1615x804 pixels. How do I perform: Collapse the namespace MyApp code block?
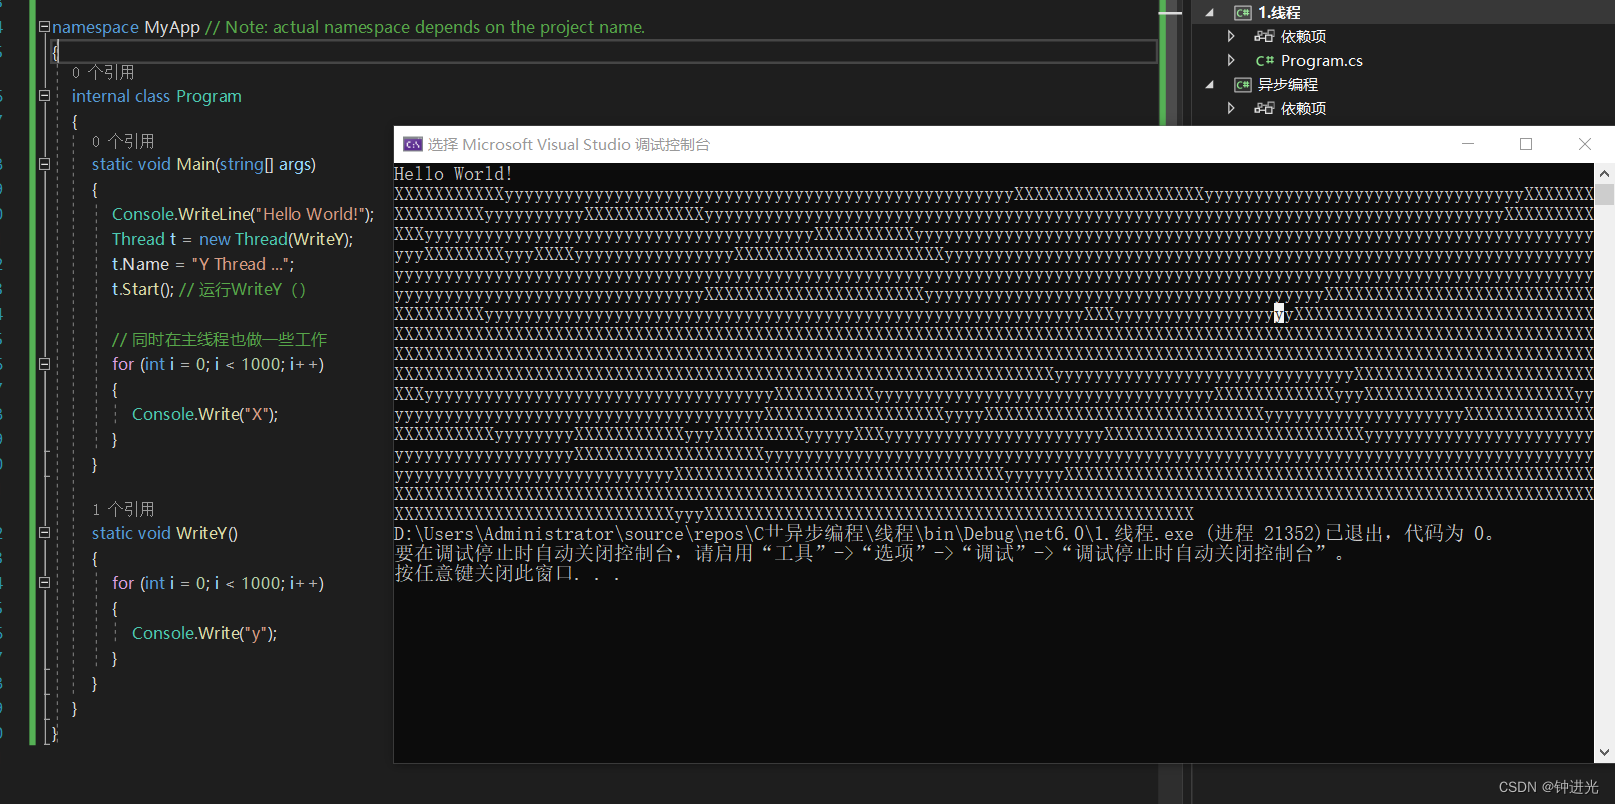click(44, 27)
